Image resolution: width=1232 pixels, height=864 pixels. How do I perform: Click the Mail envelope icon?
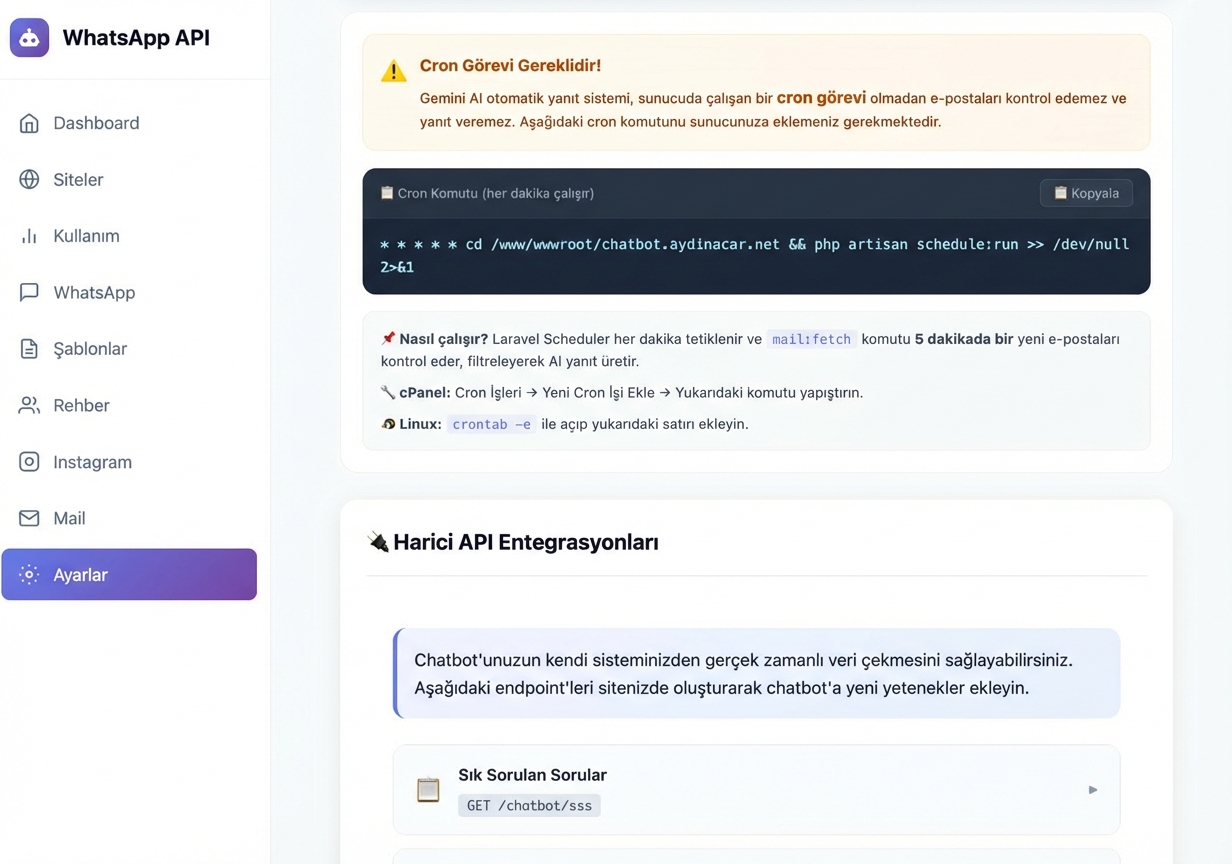(30, 518)
